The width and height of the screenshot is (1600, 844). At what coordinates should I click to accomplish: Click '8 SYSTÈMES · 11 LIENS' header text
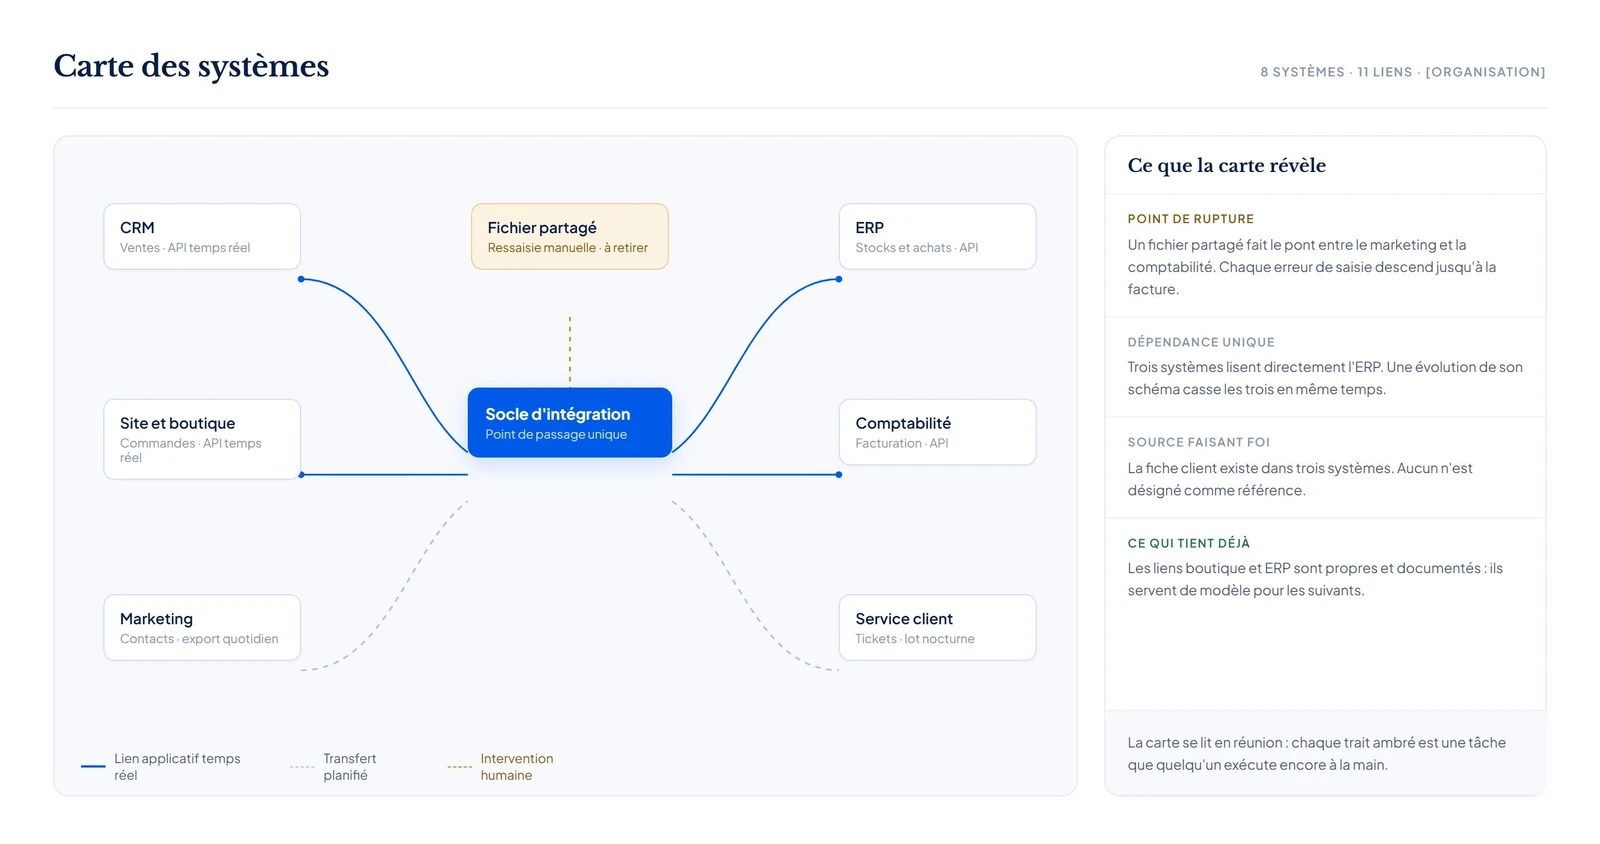[1336, 72]
